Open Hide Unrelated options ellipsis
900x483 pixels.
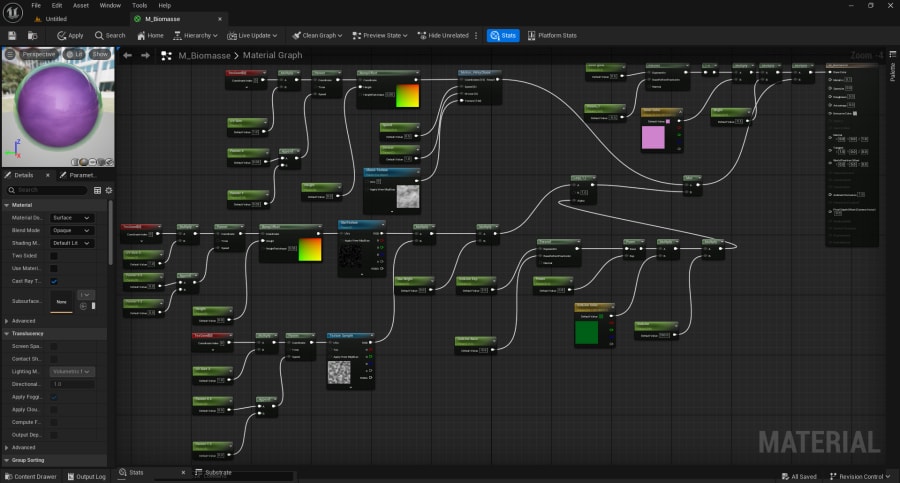tap(476, 36)
